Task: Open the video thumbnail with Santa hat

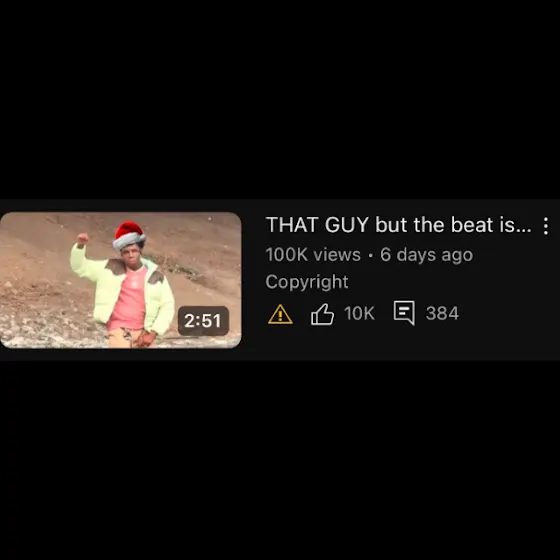Action: [120, 280]
